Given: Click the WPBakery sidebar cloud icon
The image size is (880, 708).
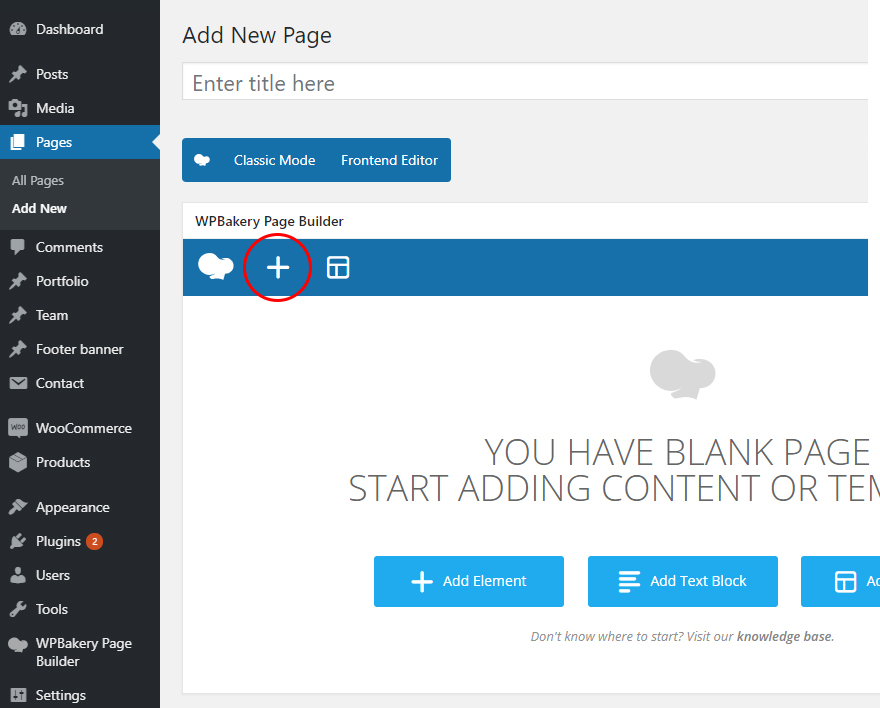Looking at the screenshot, I should tap(18, 645).
